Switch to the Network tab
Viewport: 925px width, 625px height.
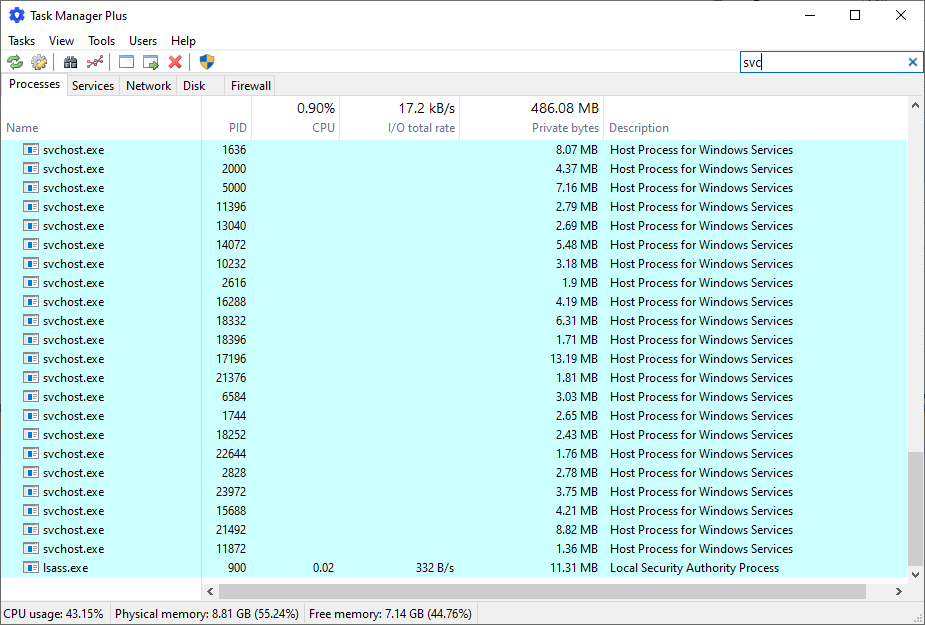[148, 86]
